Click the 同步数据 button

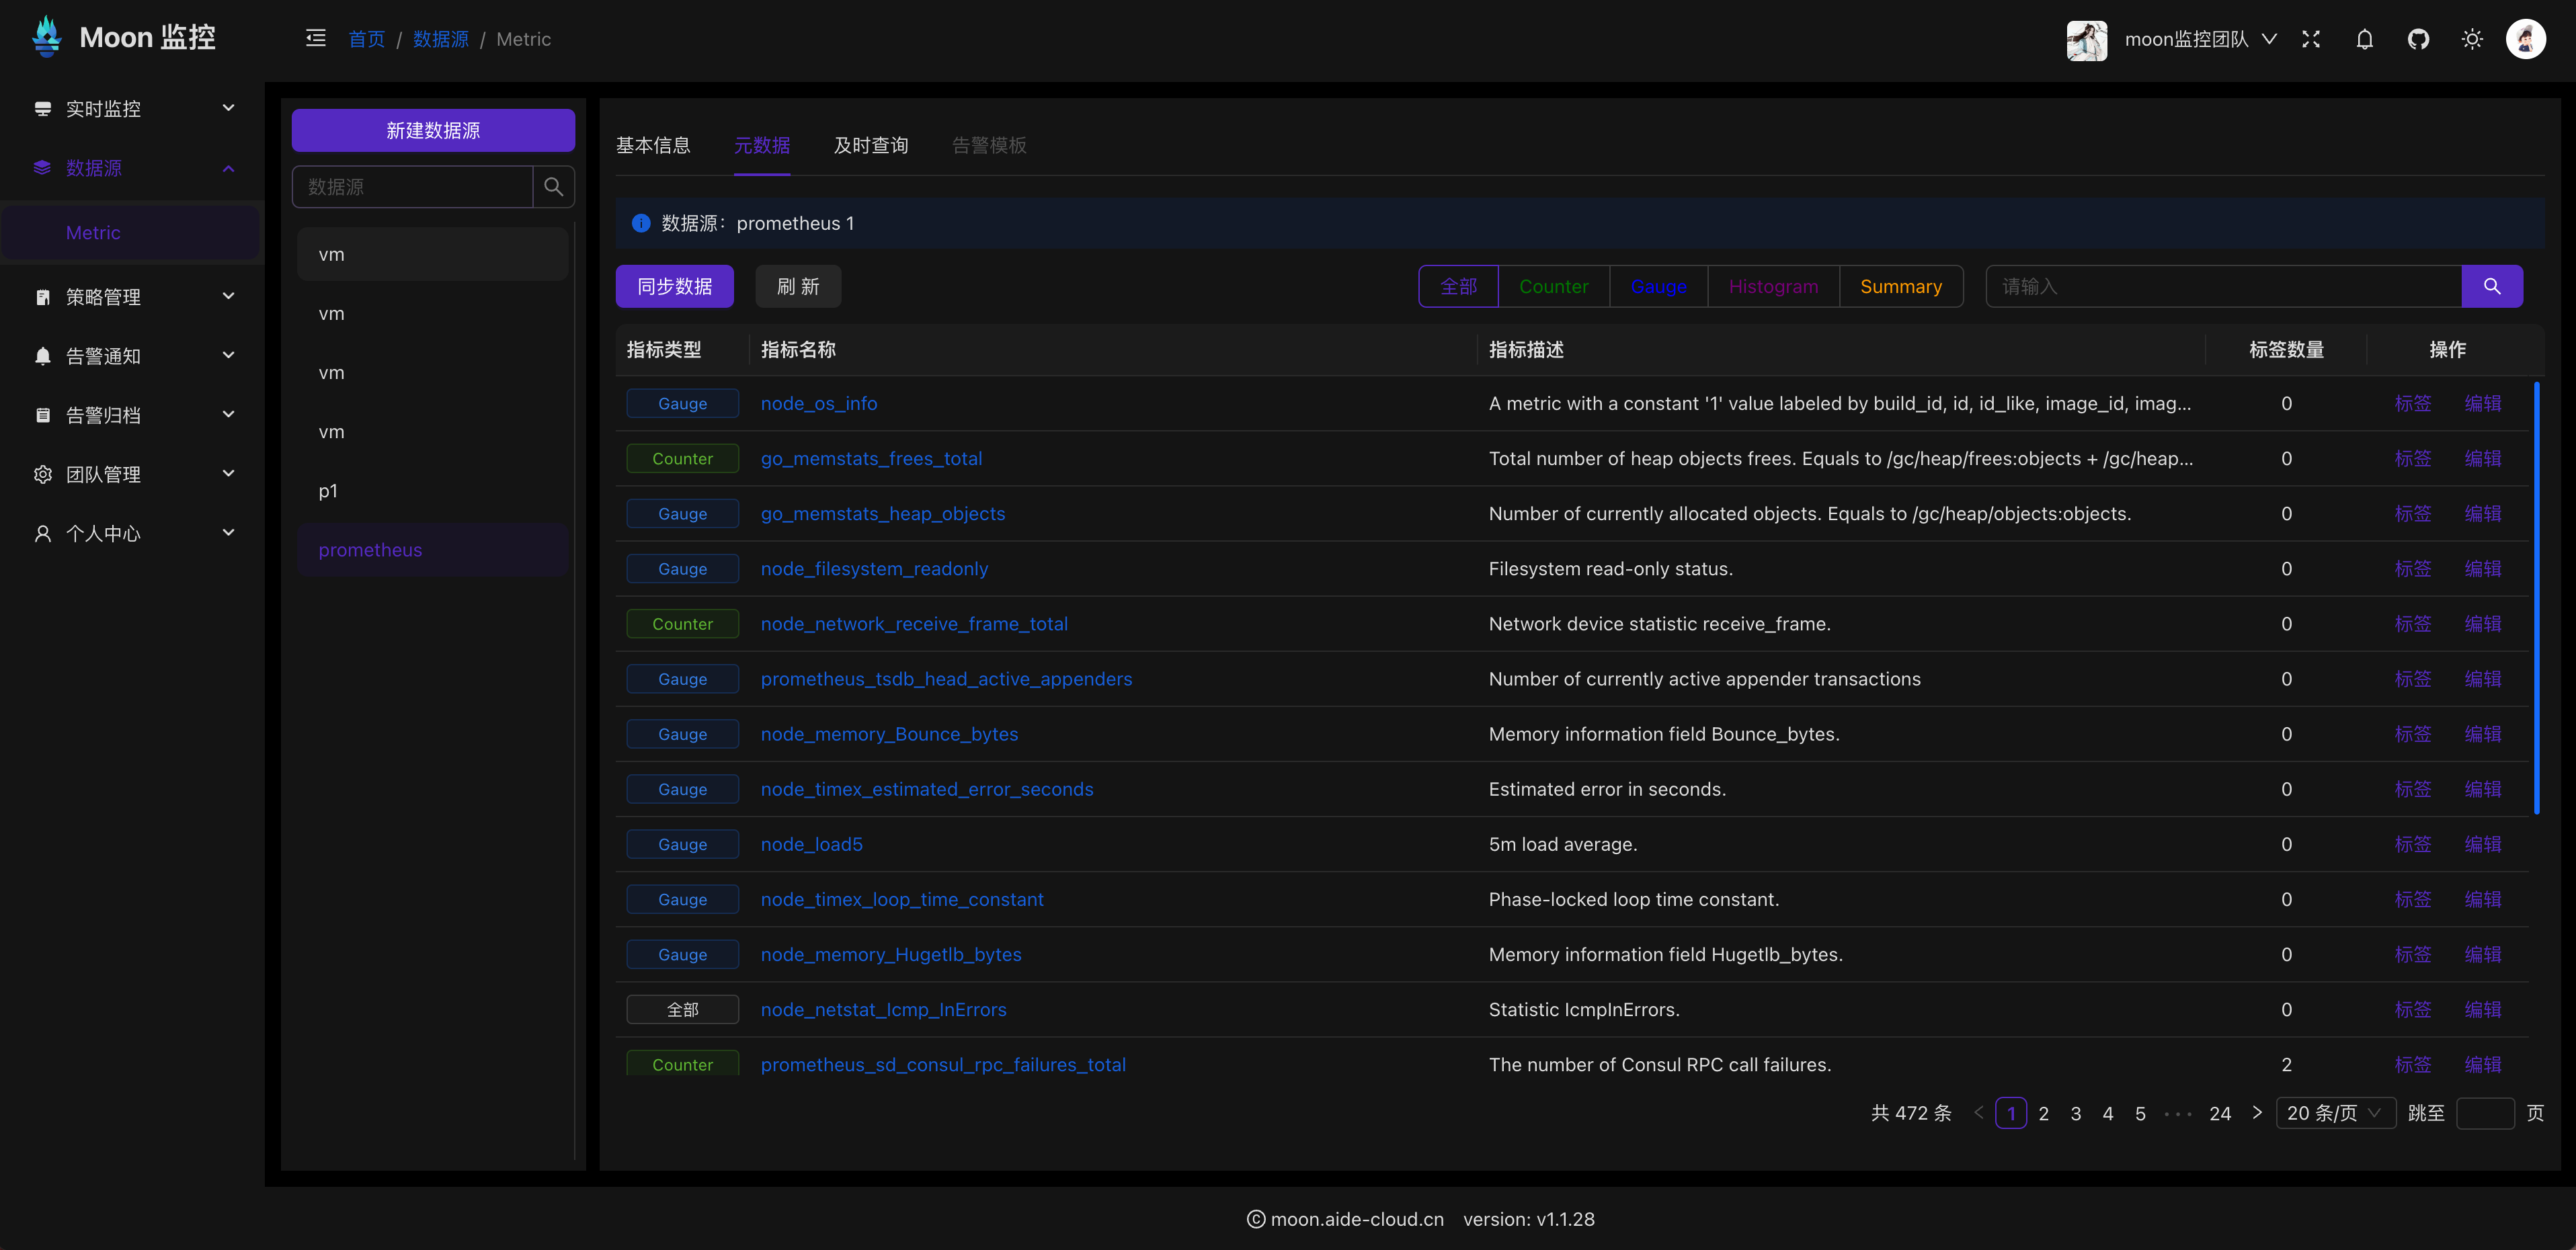pos(674,286)
